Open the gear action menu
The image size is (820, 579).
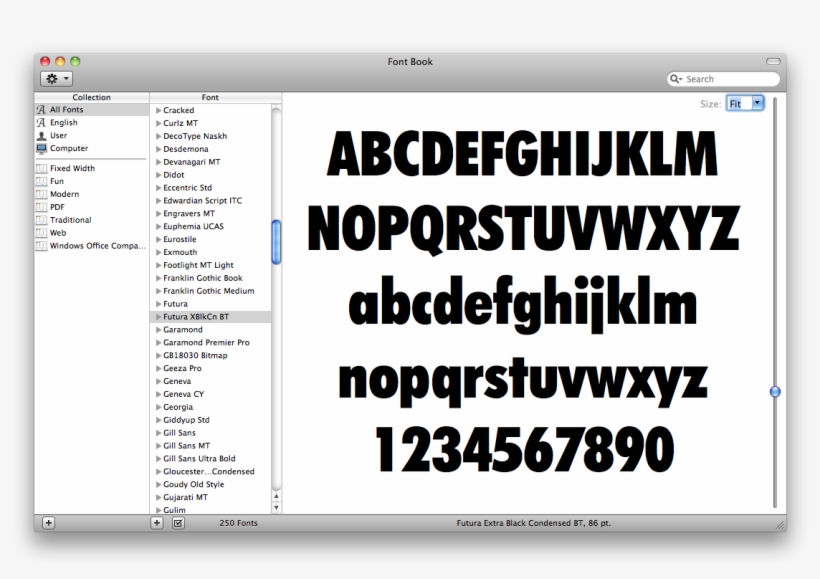[56, 78]
